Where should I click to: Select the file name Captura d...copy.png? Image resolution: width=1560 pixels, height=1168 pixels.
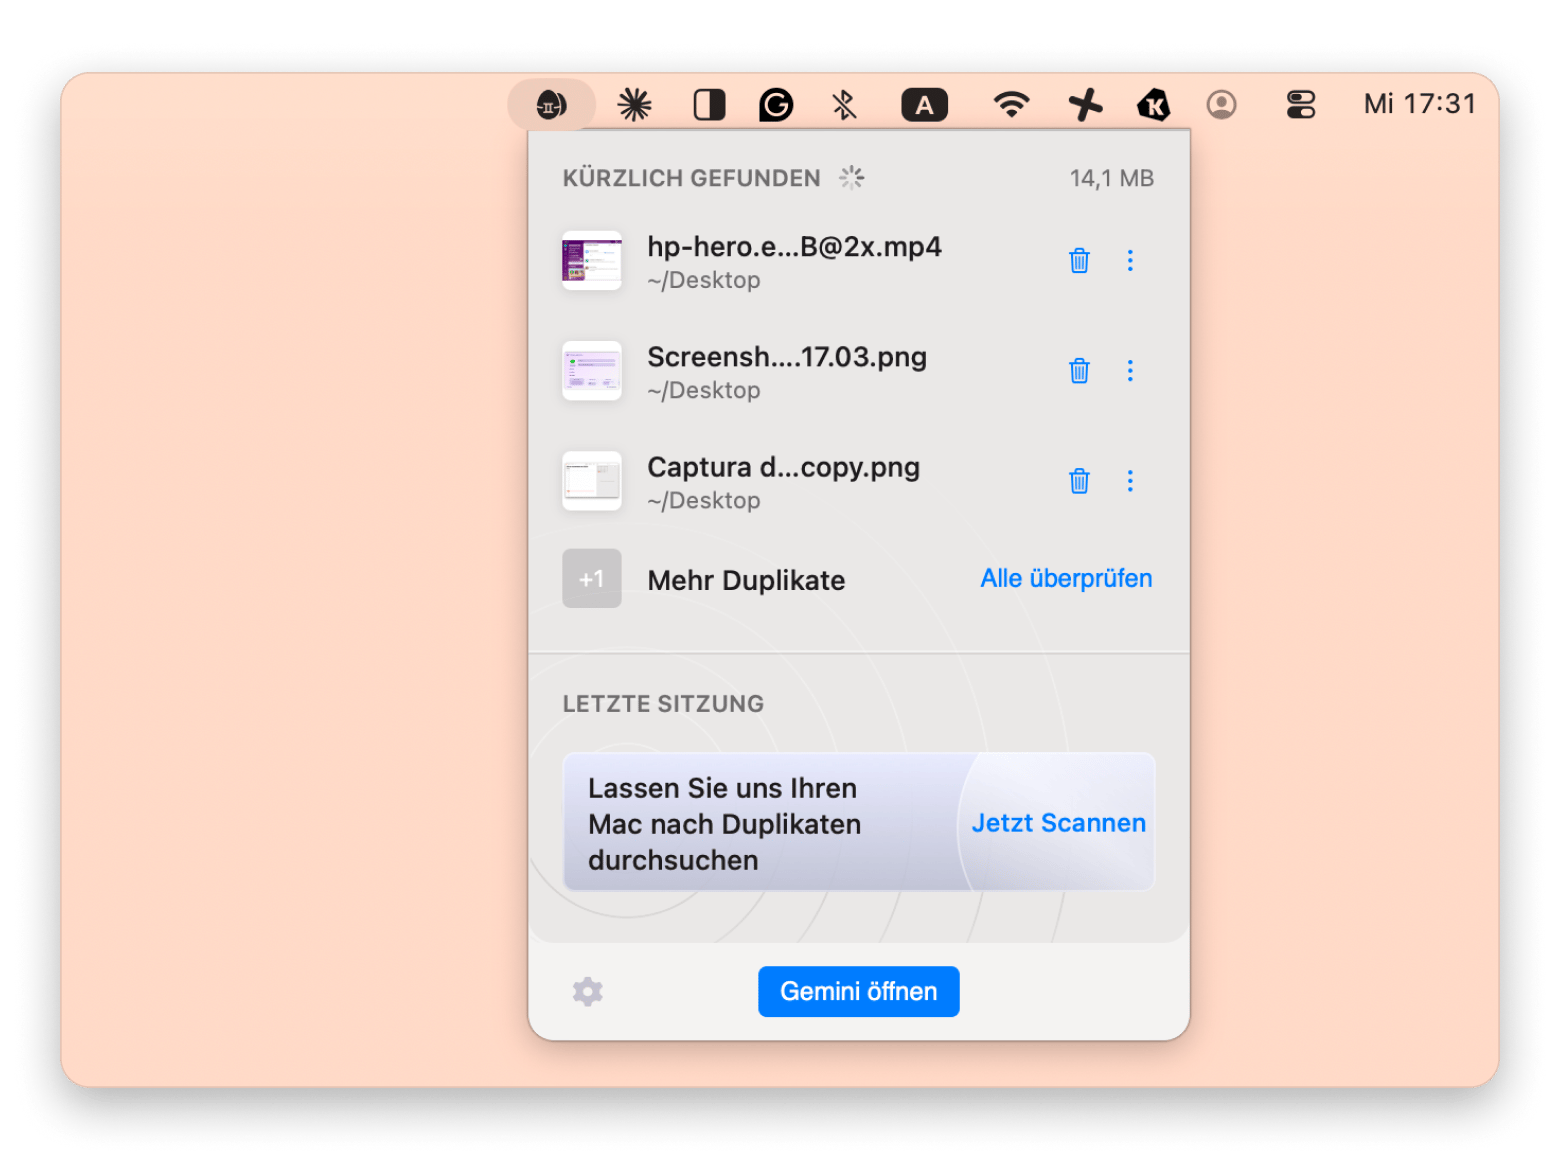click(x=783, y=467)
